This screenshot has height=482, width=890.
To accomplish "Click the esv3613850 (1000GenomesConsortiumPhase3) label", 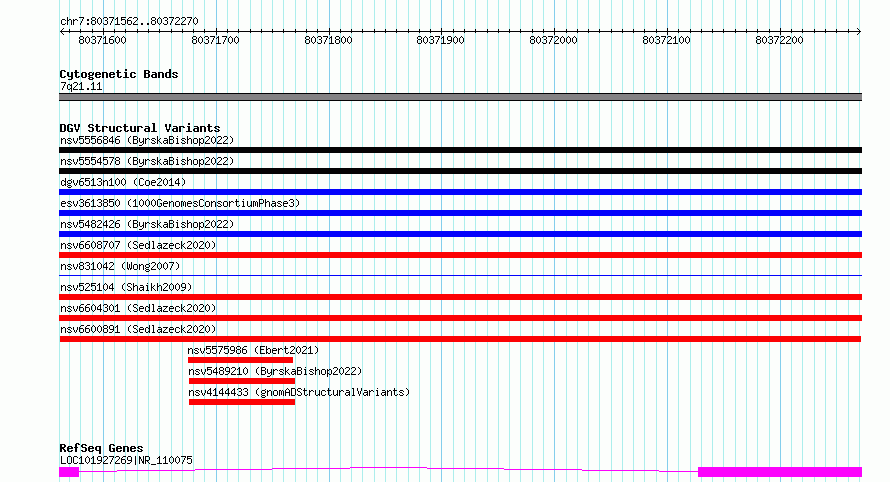I will click(x=180, y=203).
